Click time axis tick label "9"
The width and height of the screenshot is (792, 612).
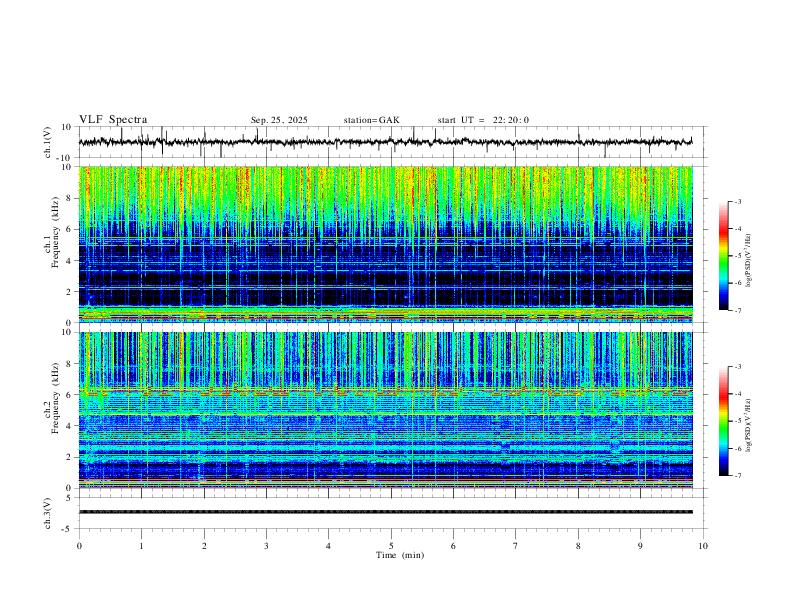point(640,546)
